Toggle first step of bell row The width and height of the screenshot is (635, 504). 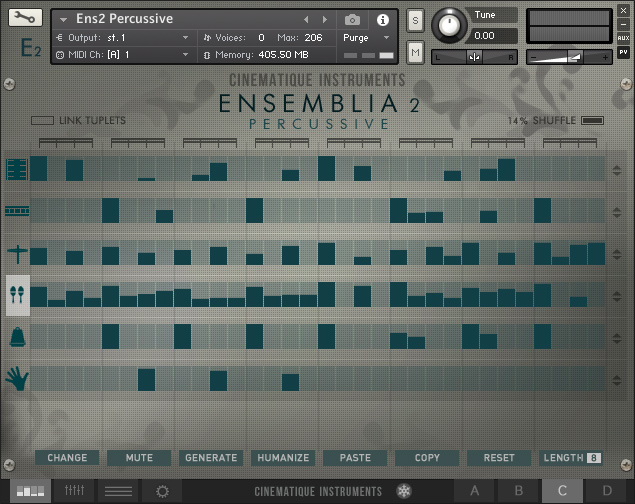click(x=38, y=336)
